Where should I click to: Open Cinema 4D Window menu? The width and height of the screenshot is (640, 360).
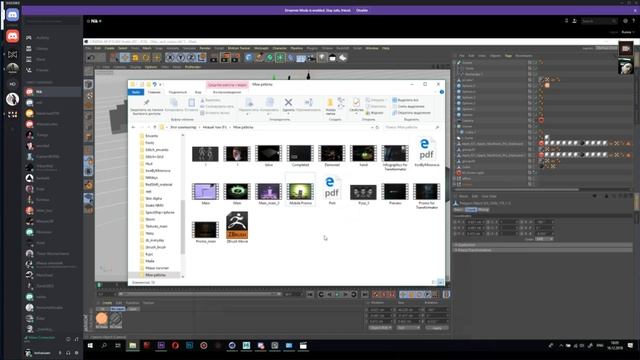click(372, 48)
